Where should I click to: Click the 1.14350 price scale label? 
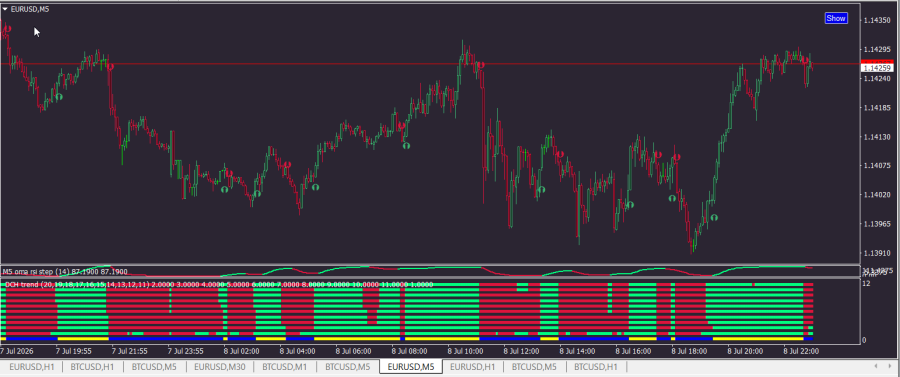click(876, 21)
